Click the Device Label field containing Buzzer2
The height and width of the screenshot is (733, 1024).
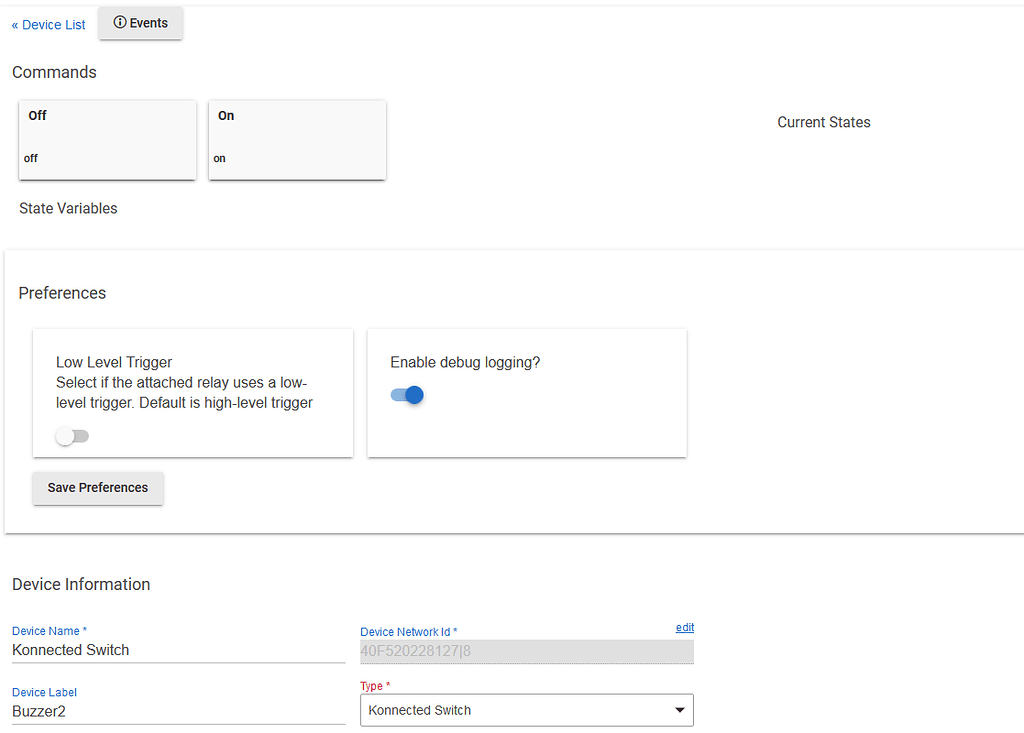click(178, 711)
